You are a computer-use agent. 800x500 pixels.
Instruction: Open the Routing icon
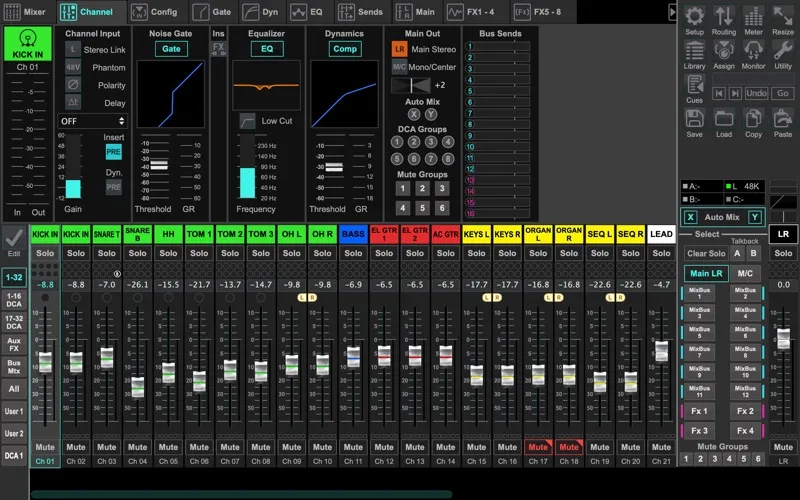pyautogui.click(x=723, y=16)
